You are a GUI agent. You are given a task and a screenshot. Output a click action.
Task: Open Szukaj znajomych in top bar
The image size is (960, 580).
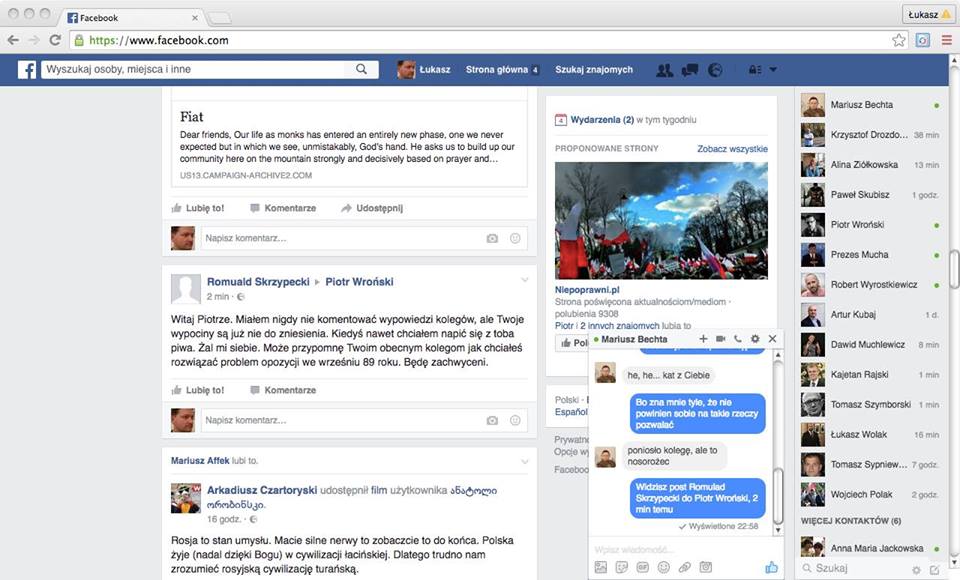pos(594,70)
